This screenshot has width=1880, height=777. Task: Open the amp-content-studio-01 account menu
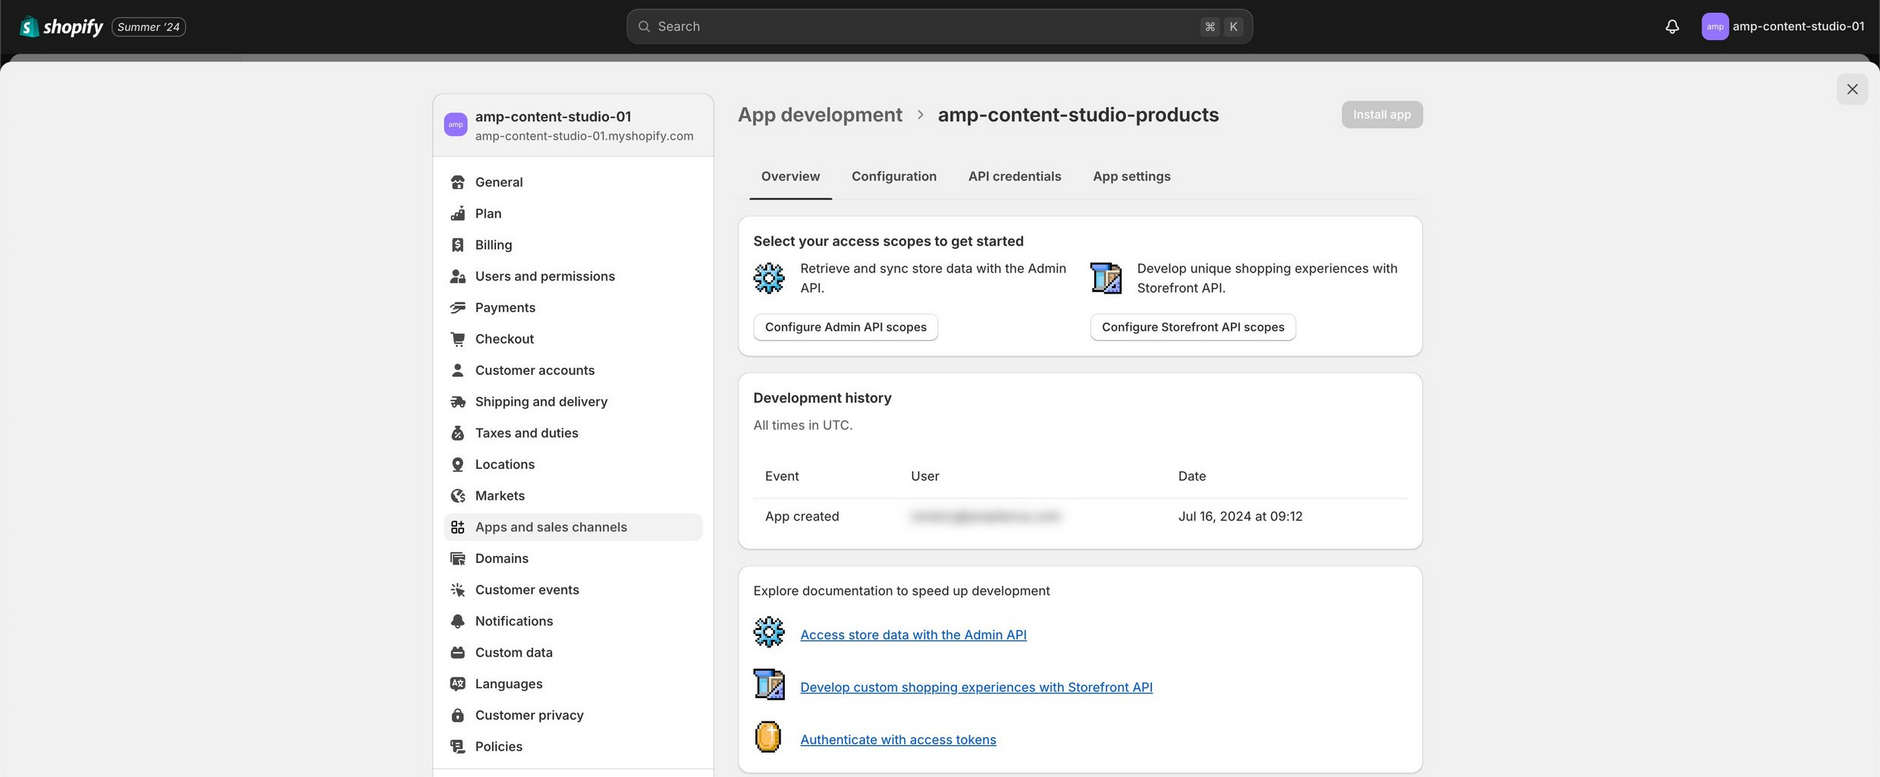(1783, 27)
